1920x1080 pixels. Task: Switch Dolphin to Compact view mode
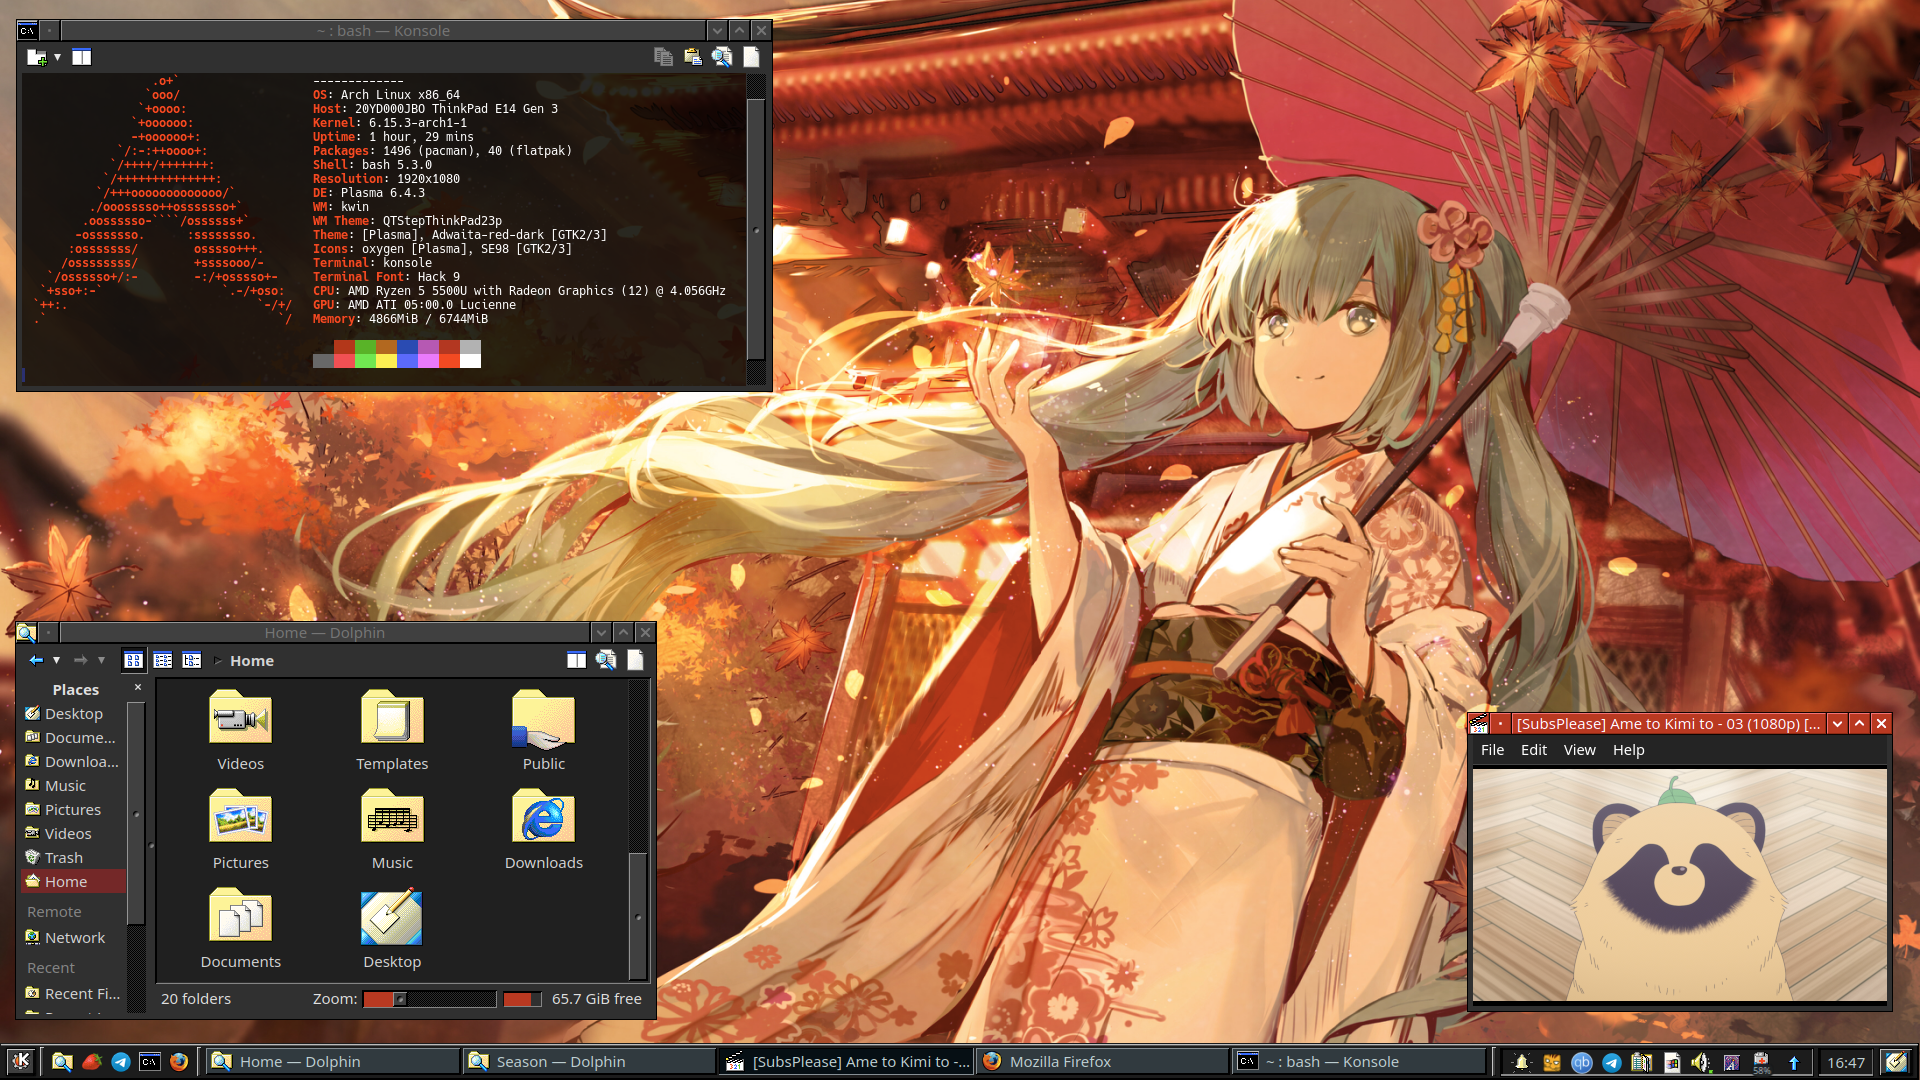(x=162, y=660)
